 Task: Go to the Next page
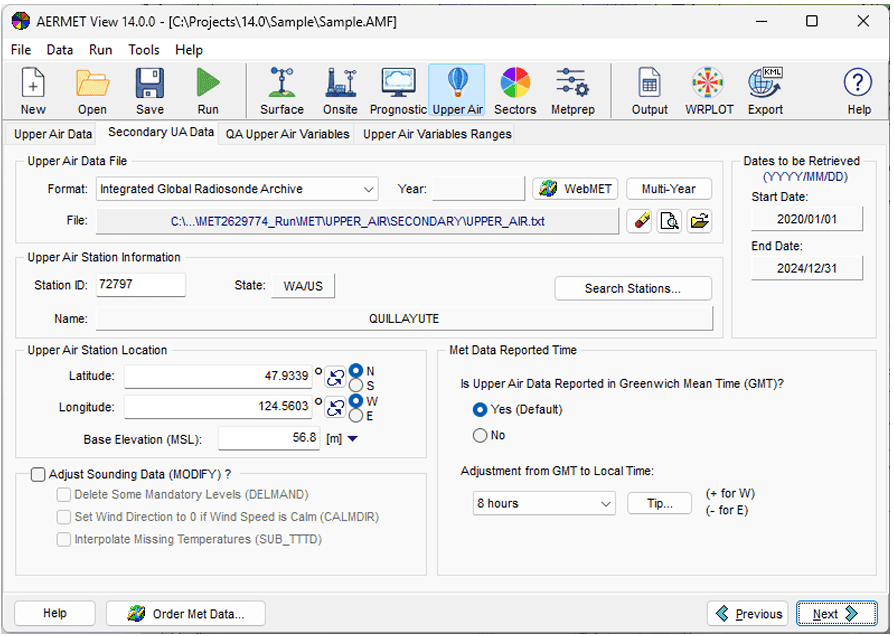pos(836,614)
